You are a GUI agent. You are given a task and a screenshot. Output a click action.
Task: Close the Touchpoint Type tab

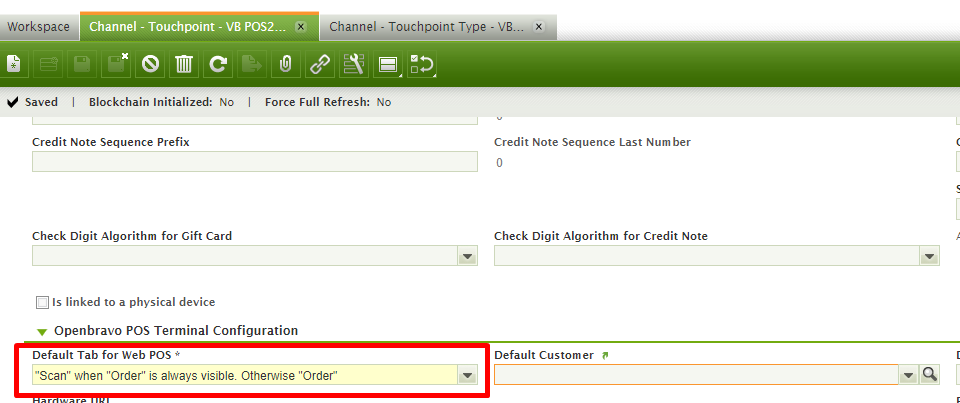(538, 26)
